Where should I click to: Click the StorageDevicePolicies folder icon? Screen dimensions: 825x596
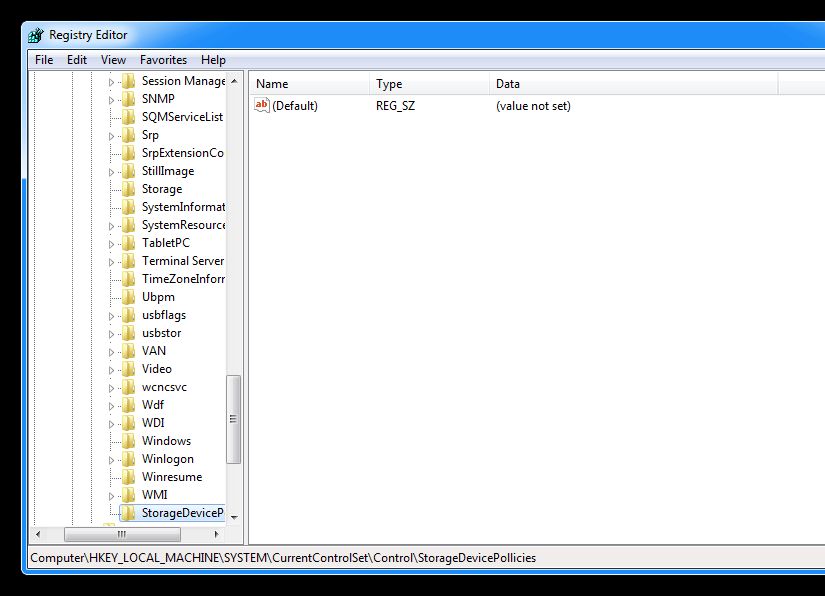[128, 513]
